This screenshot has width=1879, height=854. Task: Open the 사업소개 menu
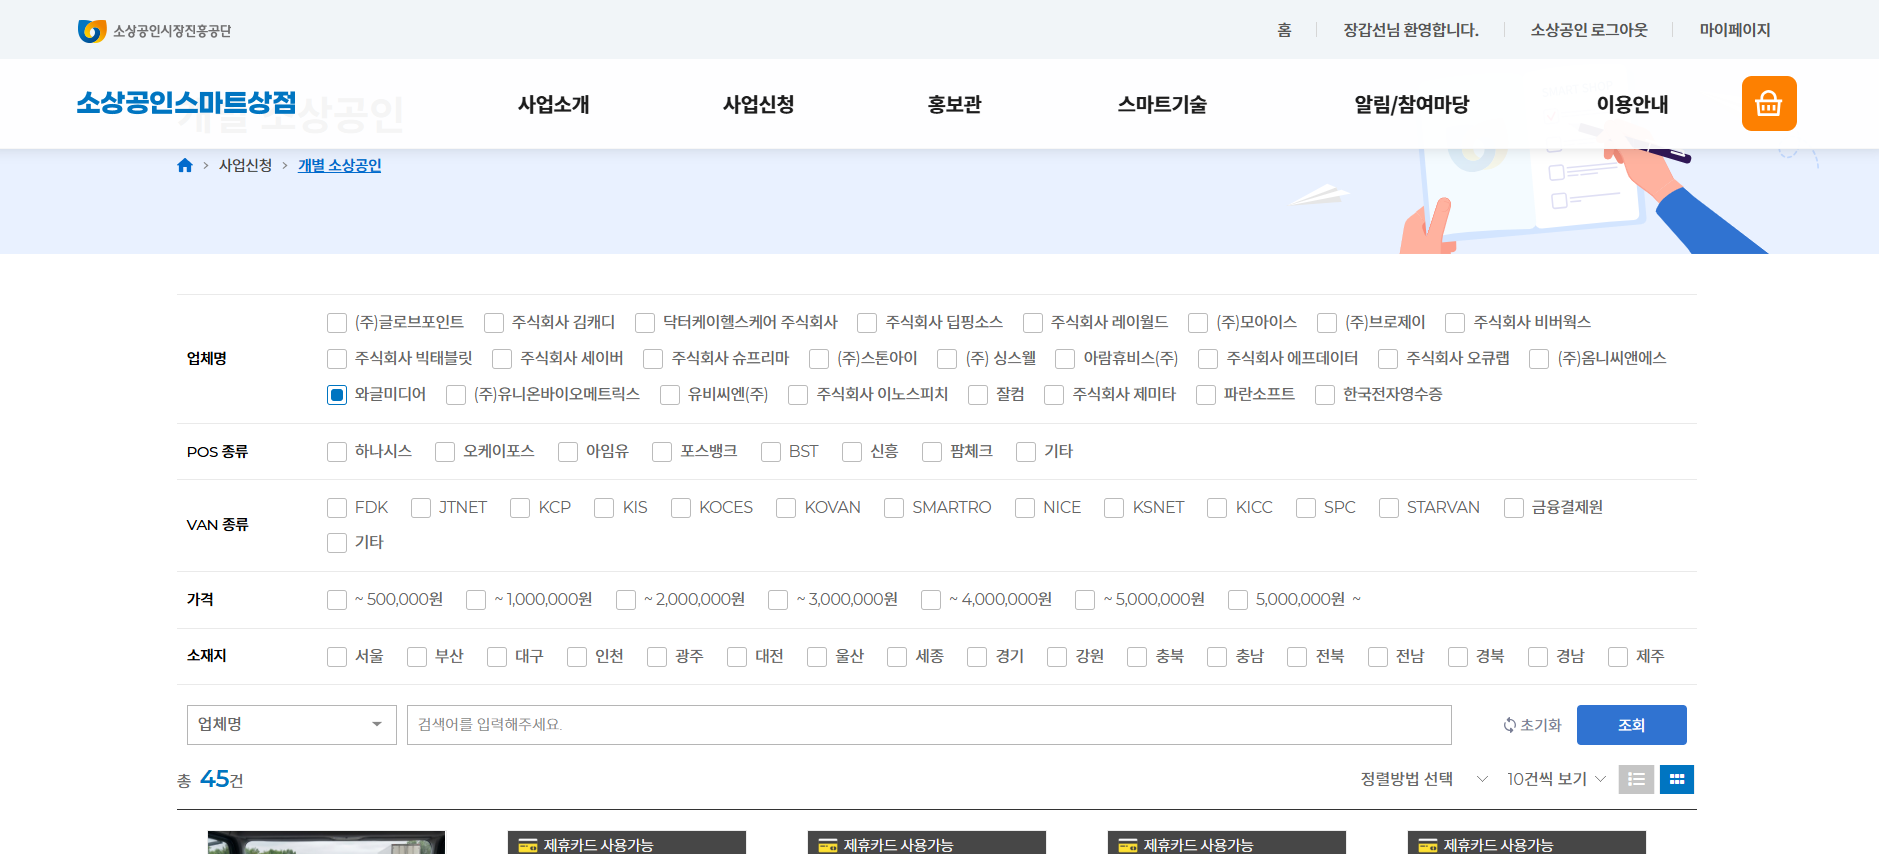point(554,104)
